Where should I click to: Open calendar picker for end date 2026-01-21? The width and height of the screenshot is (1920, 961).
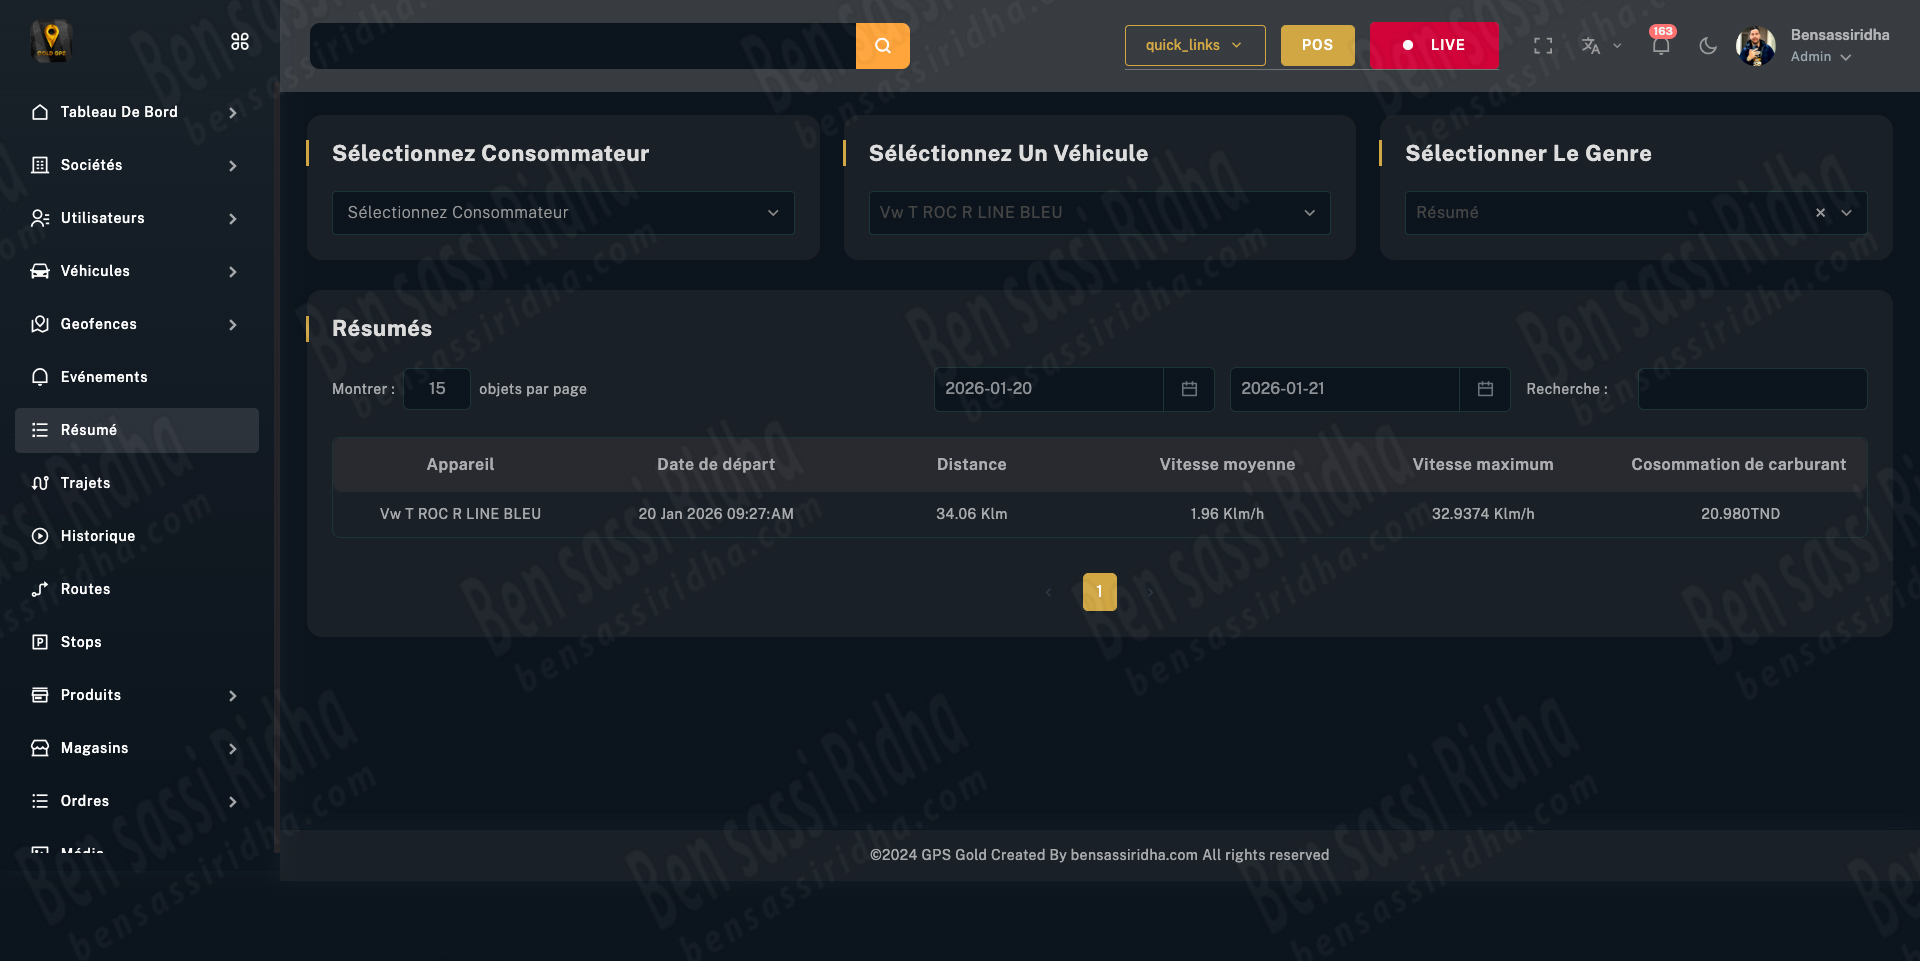point(1485,389)
